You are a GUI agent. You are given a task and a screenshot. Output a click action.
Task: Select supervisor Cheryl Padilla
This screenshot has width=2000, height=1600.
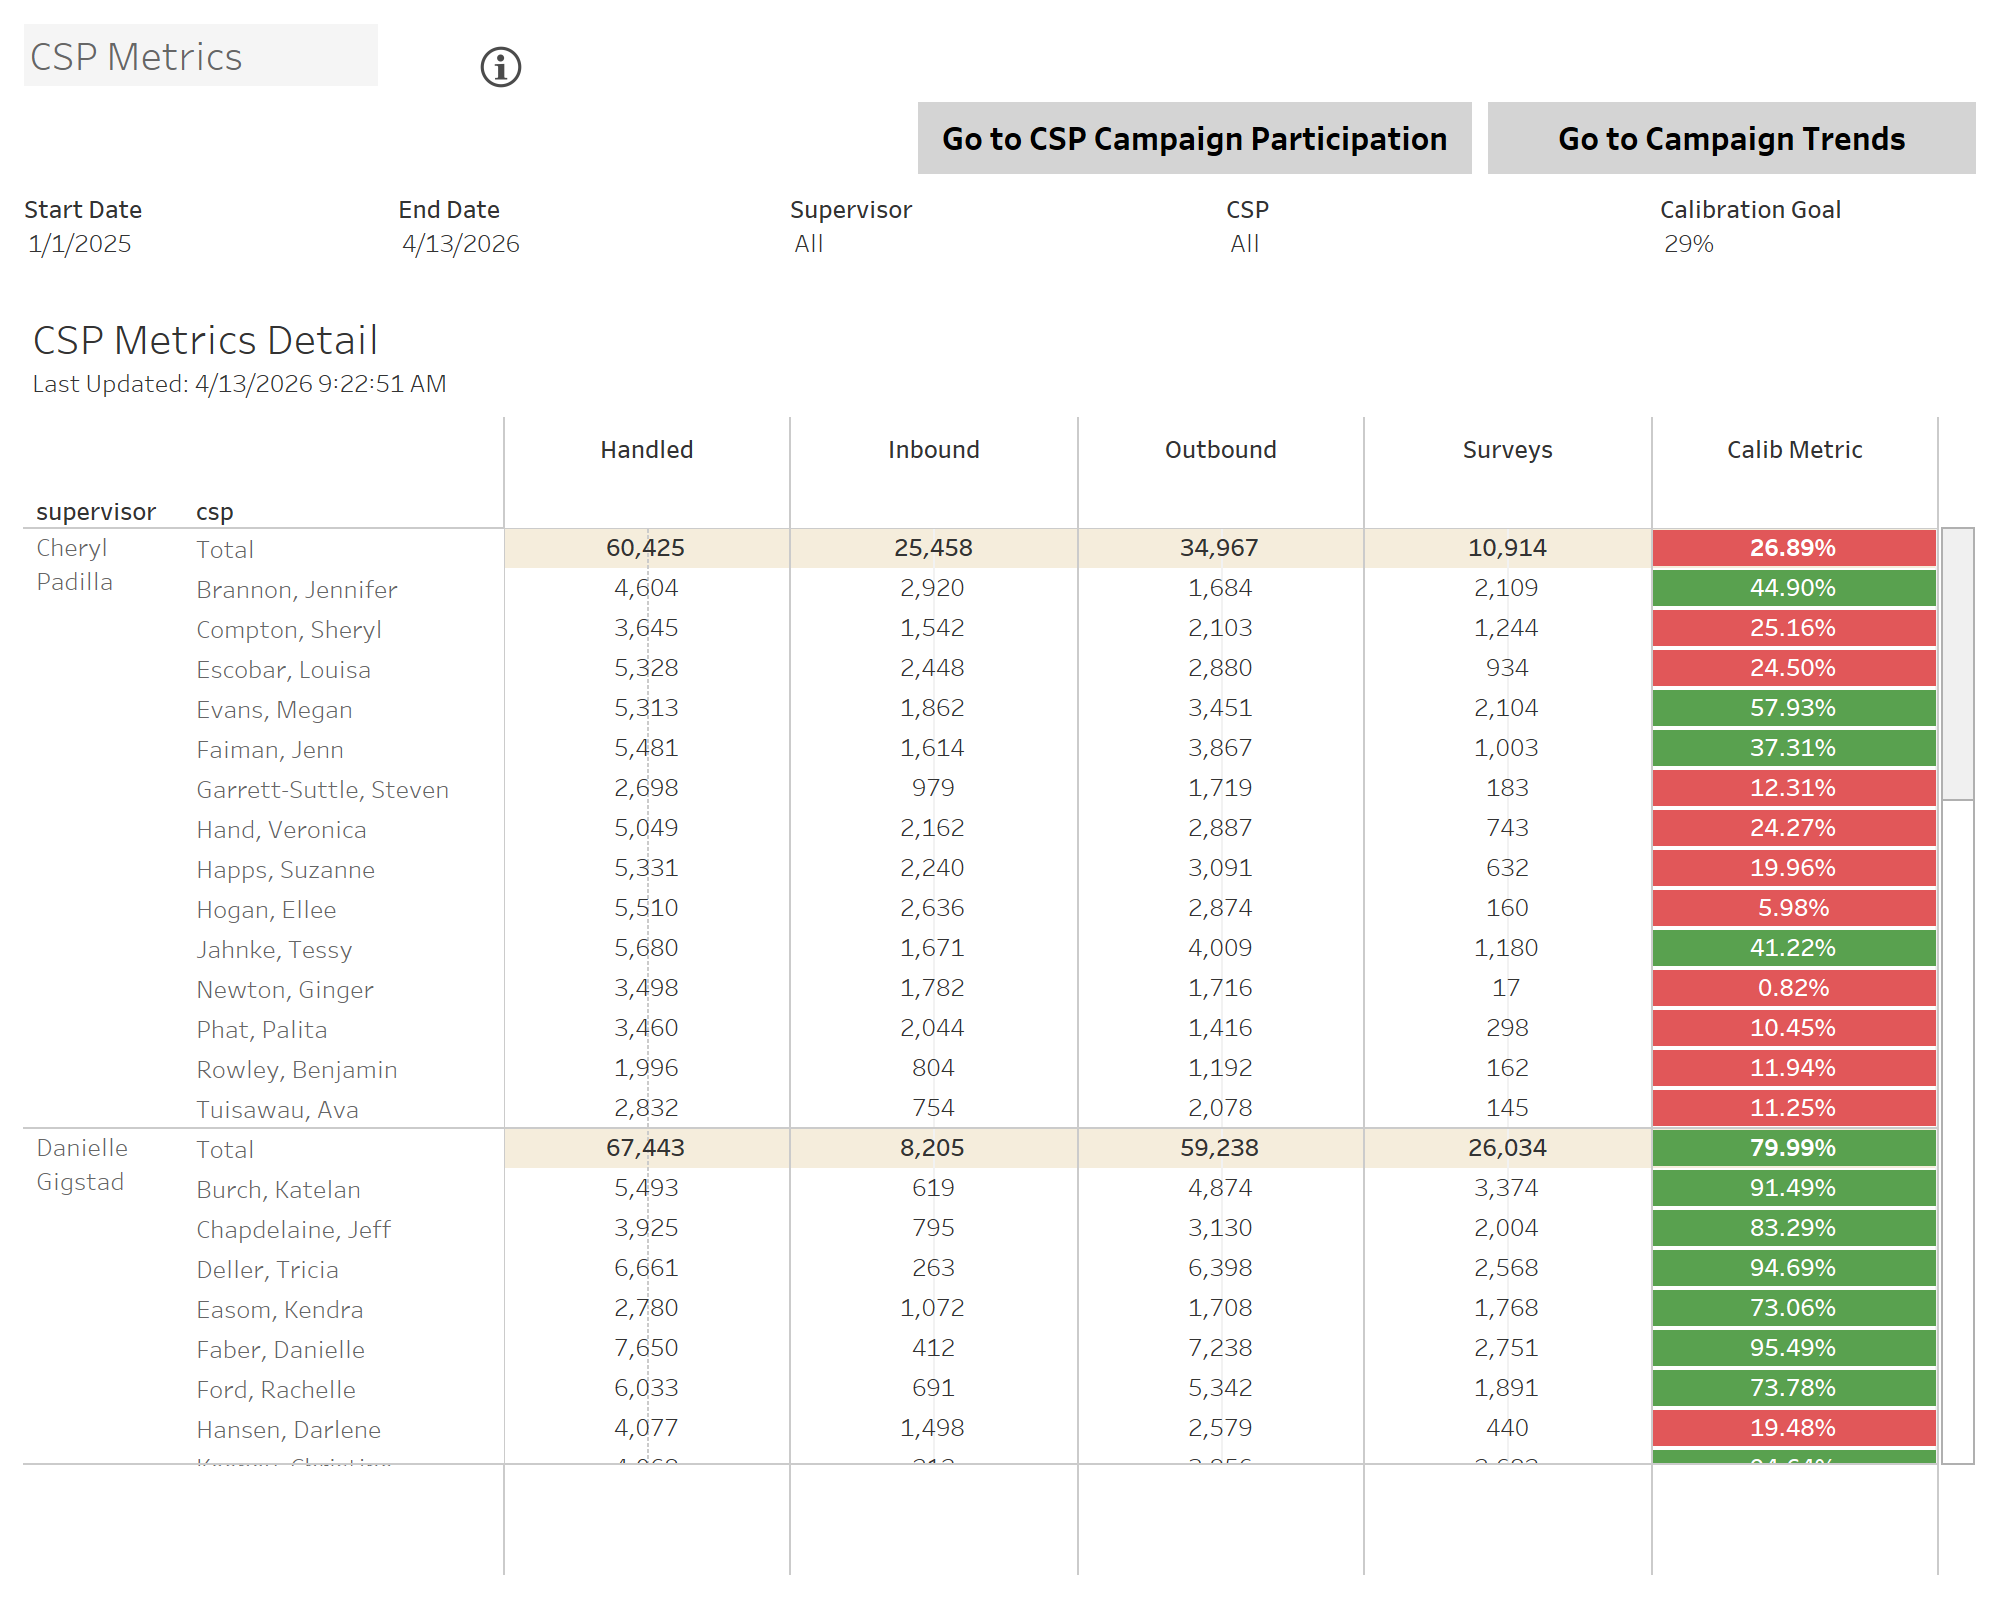coord(73,564)
